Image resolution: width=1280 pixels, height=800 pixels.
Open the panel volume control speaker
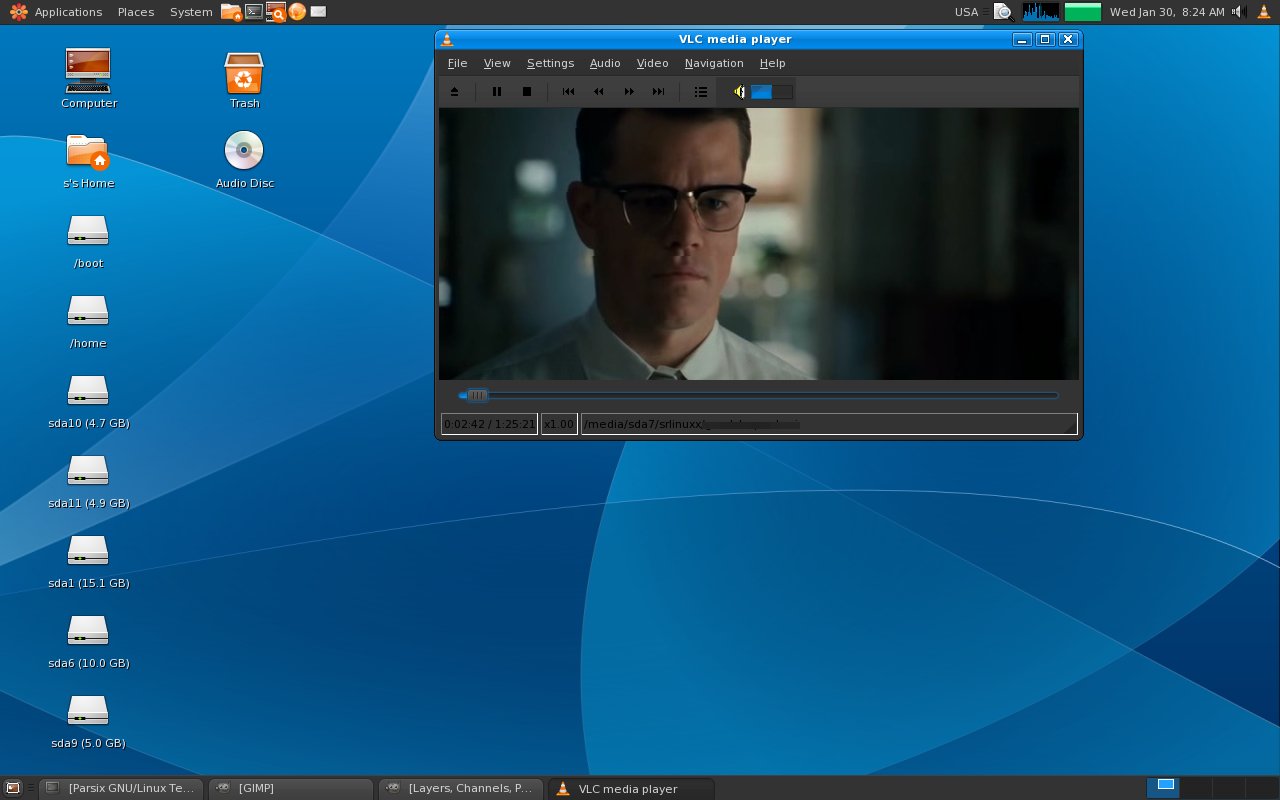[x=1238, y=12]
